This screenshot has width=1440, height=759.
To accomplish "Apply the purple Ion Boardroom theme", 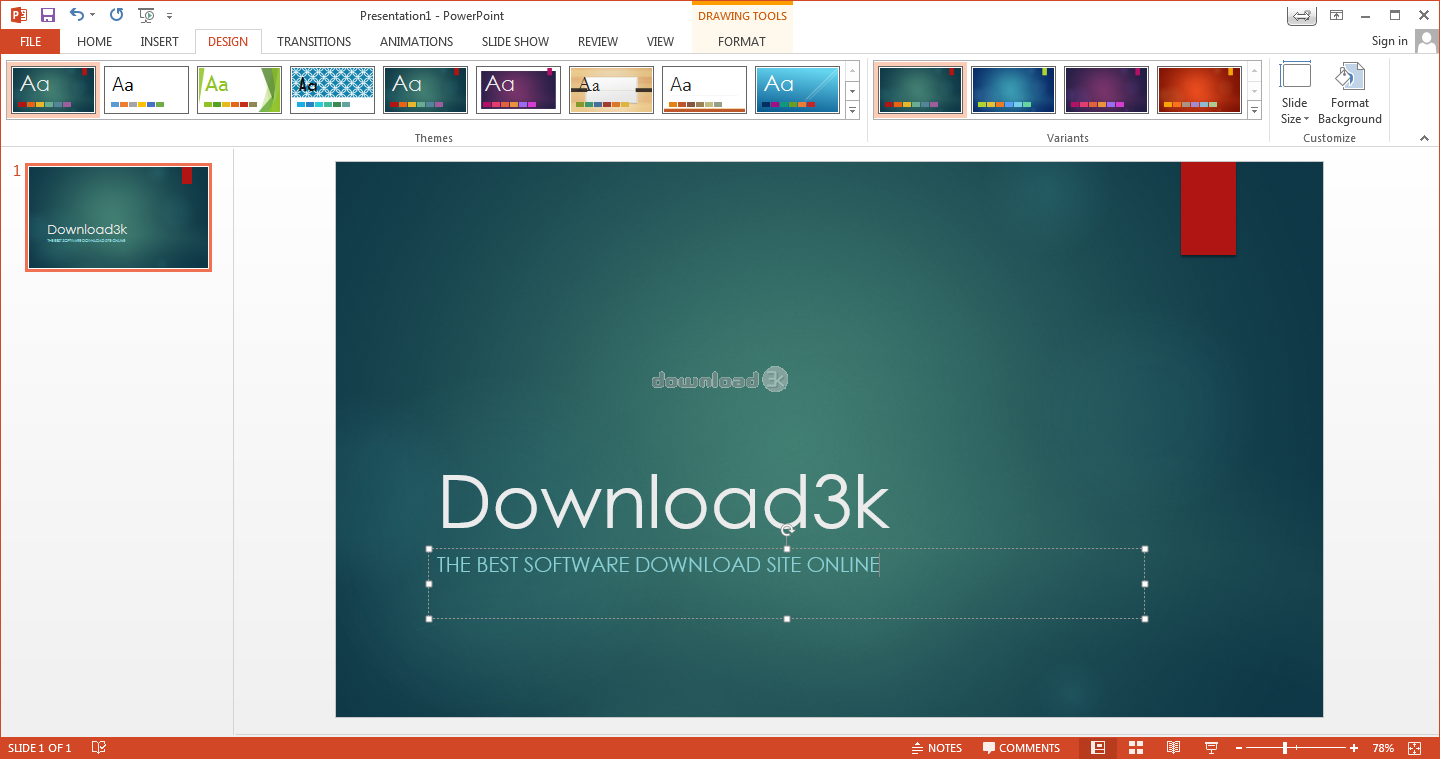I will [518, 90].
